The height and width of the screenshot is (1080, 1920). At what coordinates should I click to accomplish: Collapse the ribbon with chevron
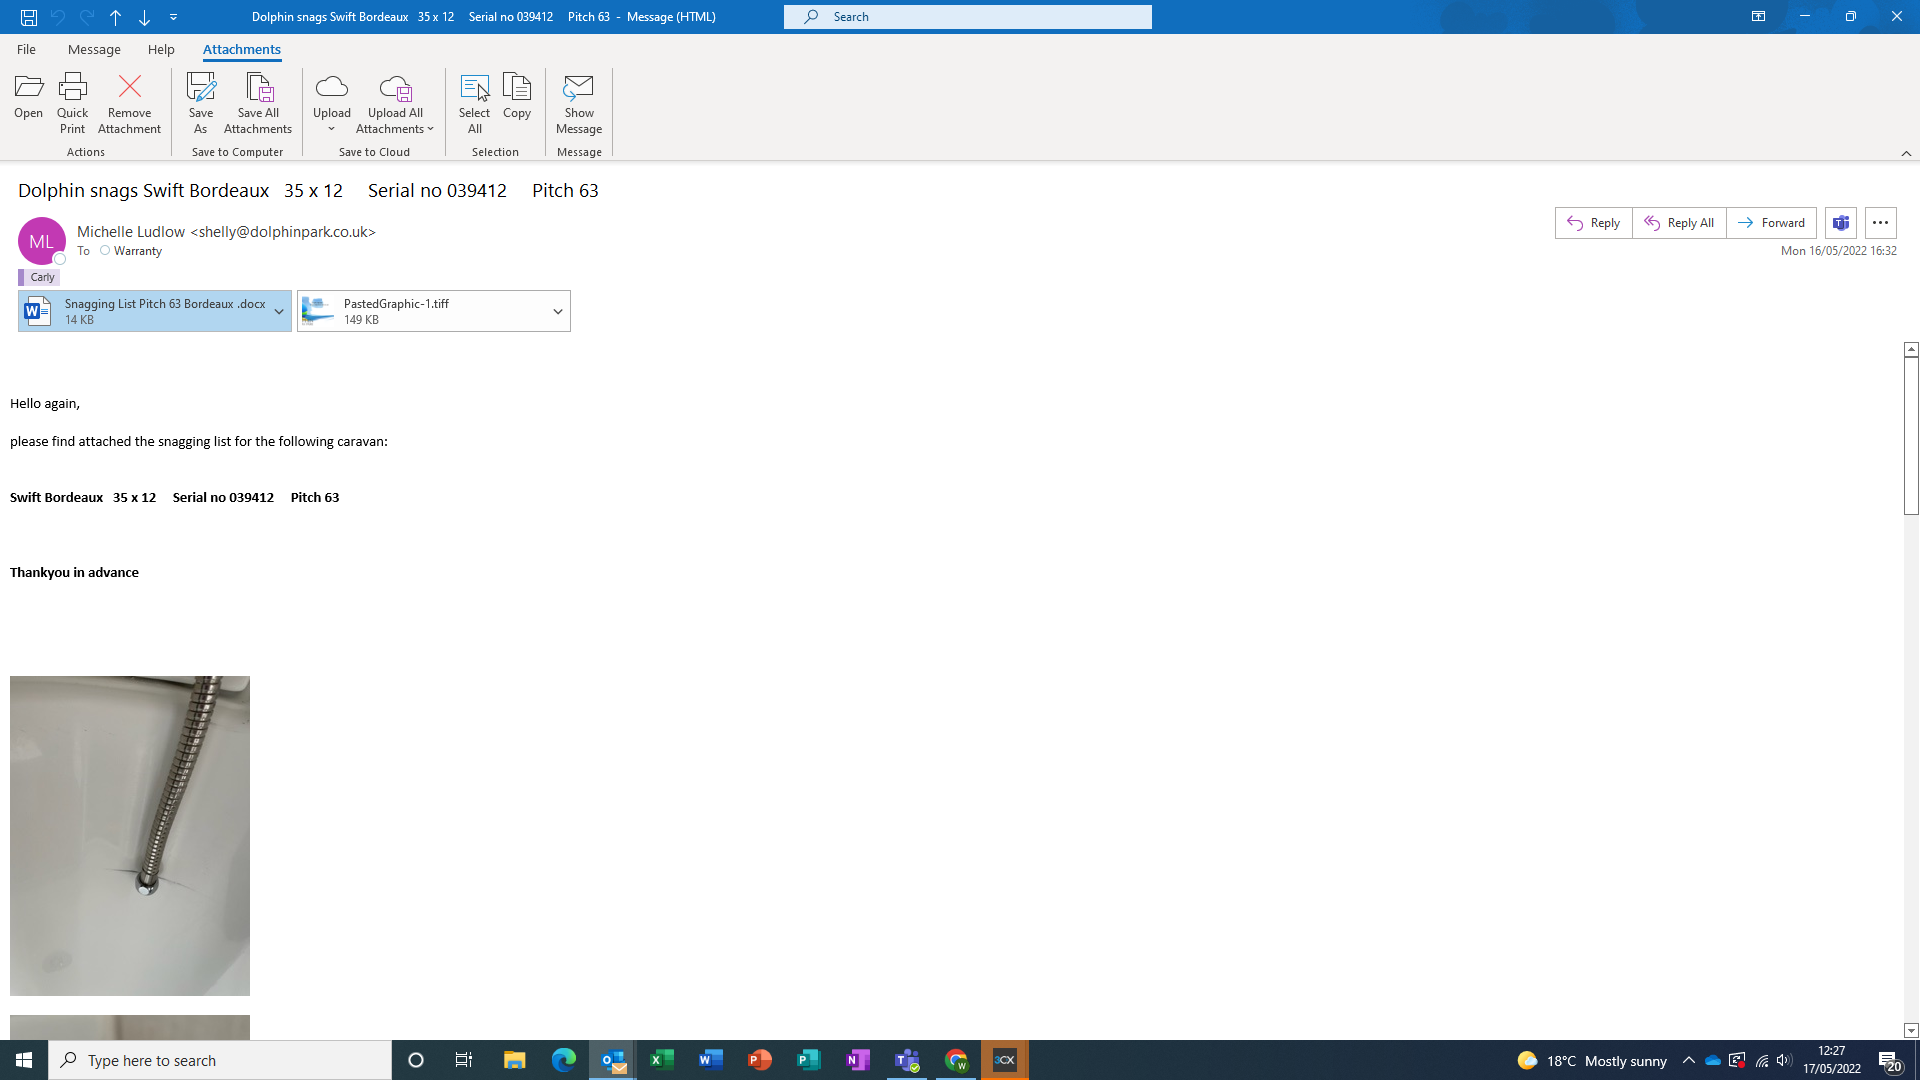(x=1906, y=153)
